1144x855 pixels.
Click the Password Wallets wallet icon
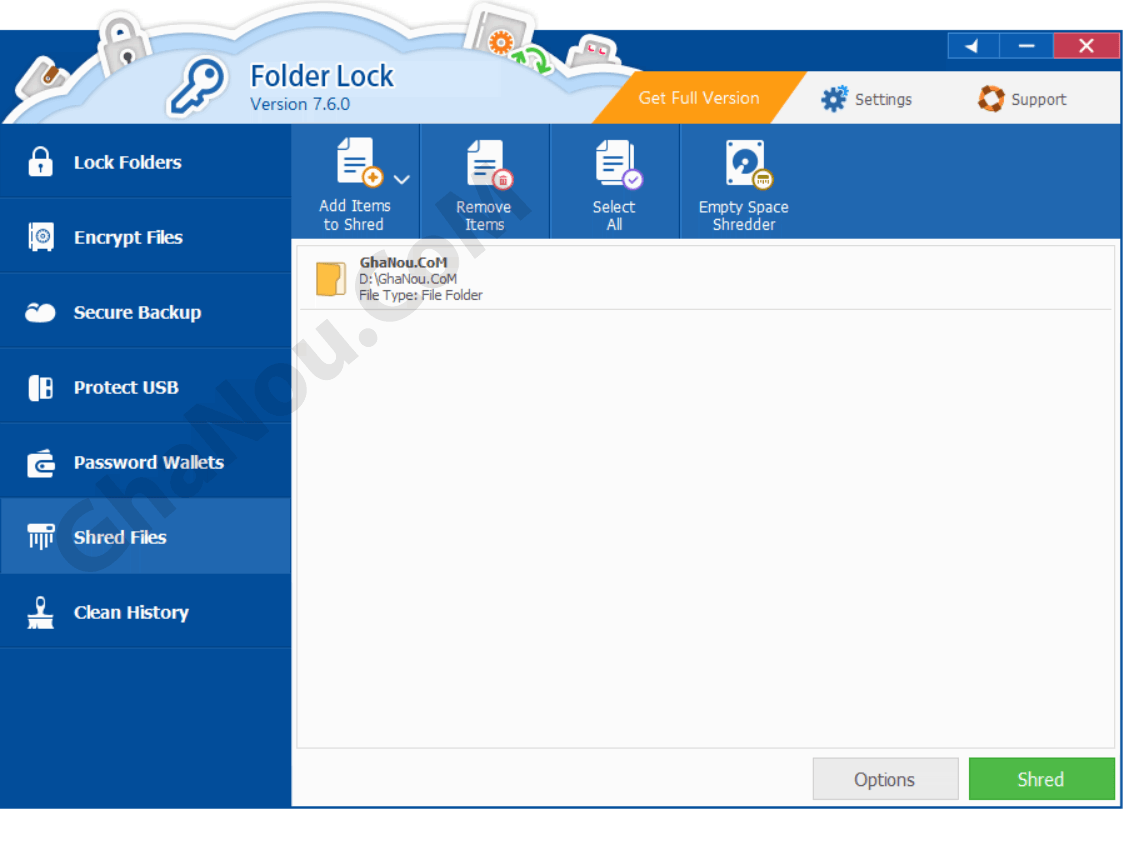[41, 463]
